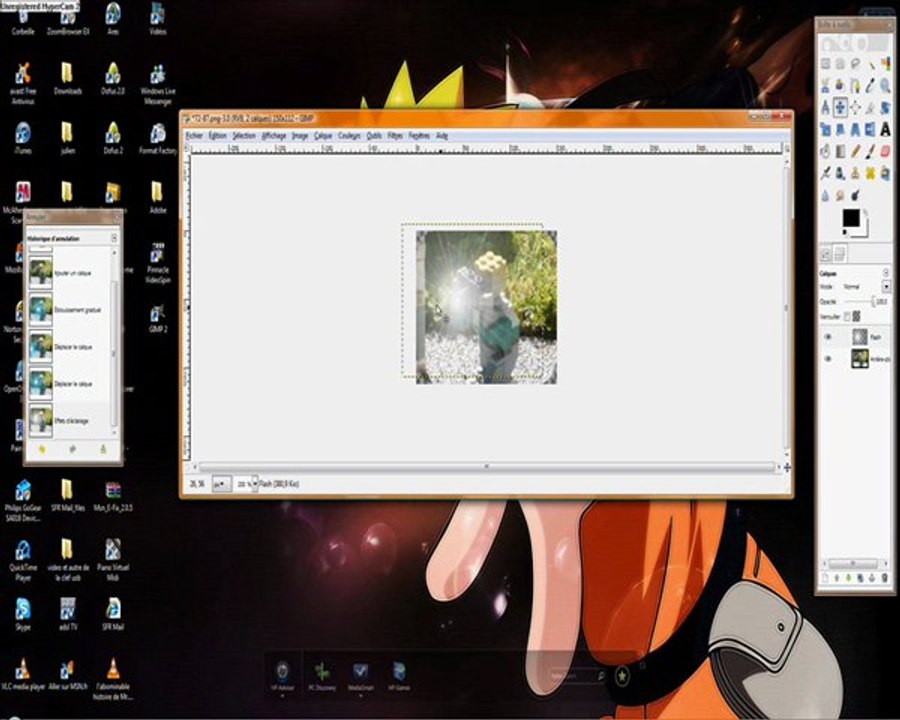The width and height of the screenshot is (900, 720).
Task: Select the Pencil tool
Action: tap(855, 151)
